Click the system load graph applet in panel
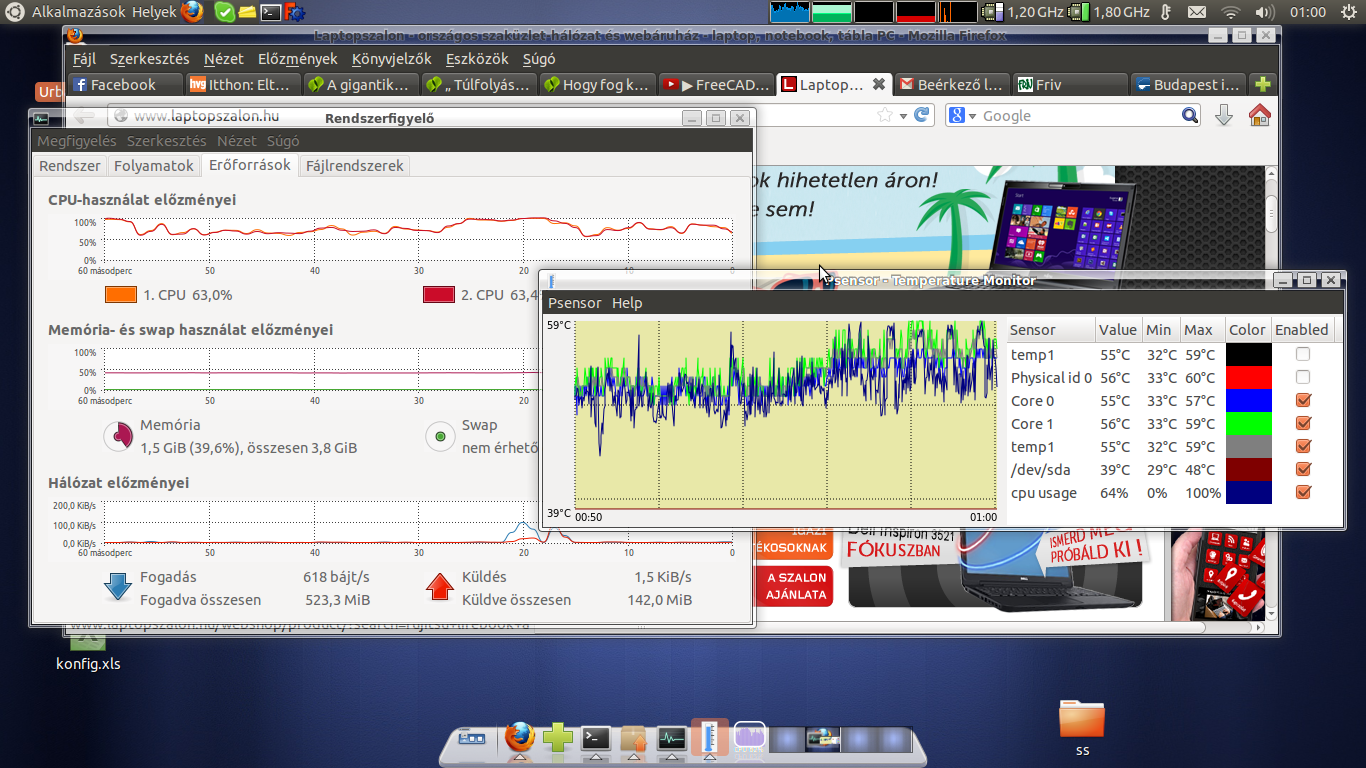This screenshot has width=1366, height=768. click(874, 12)
